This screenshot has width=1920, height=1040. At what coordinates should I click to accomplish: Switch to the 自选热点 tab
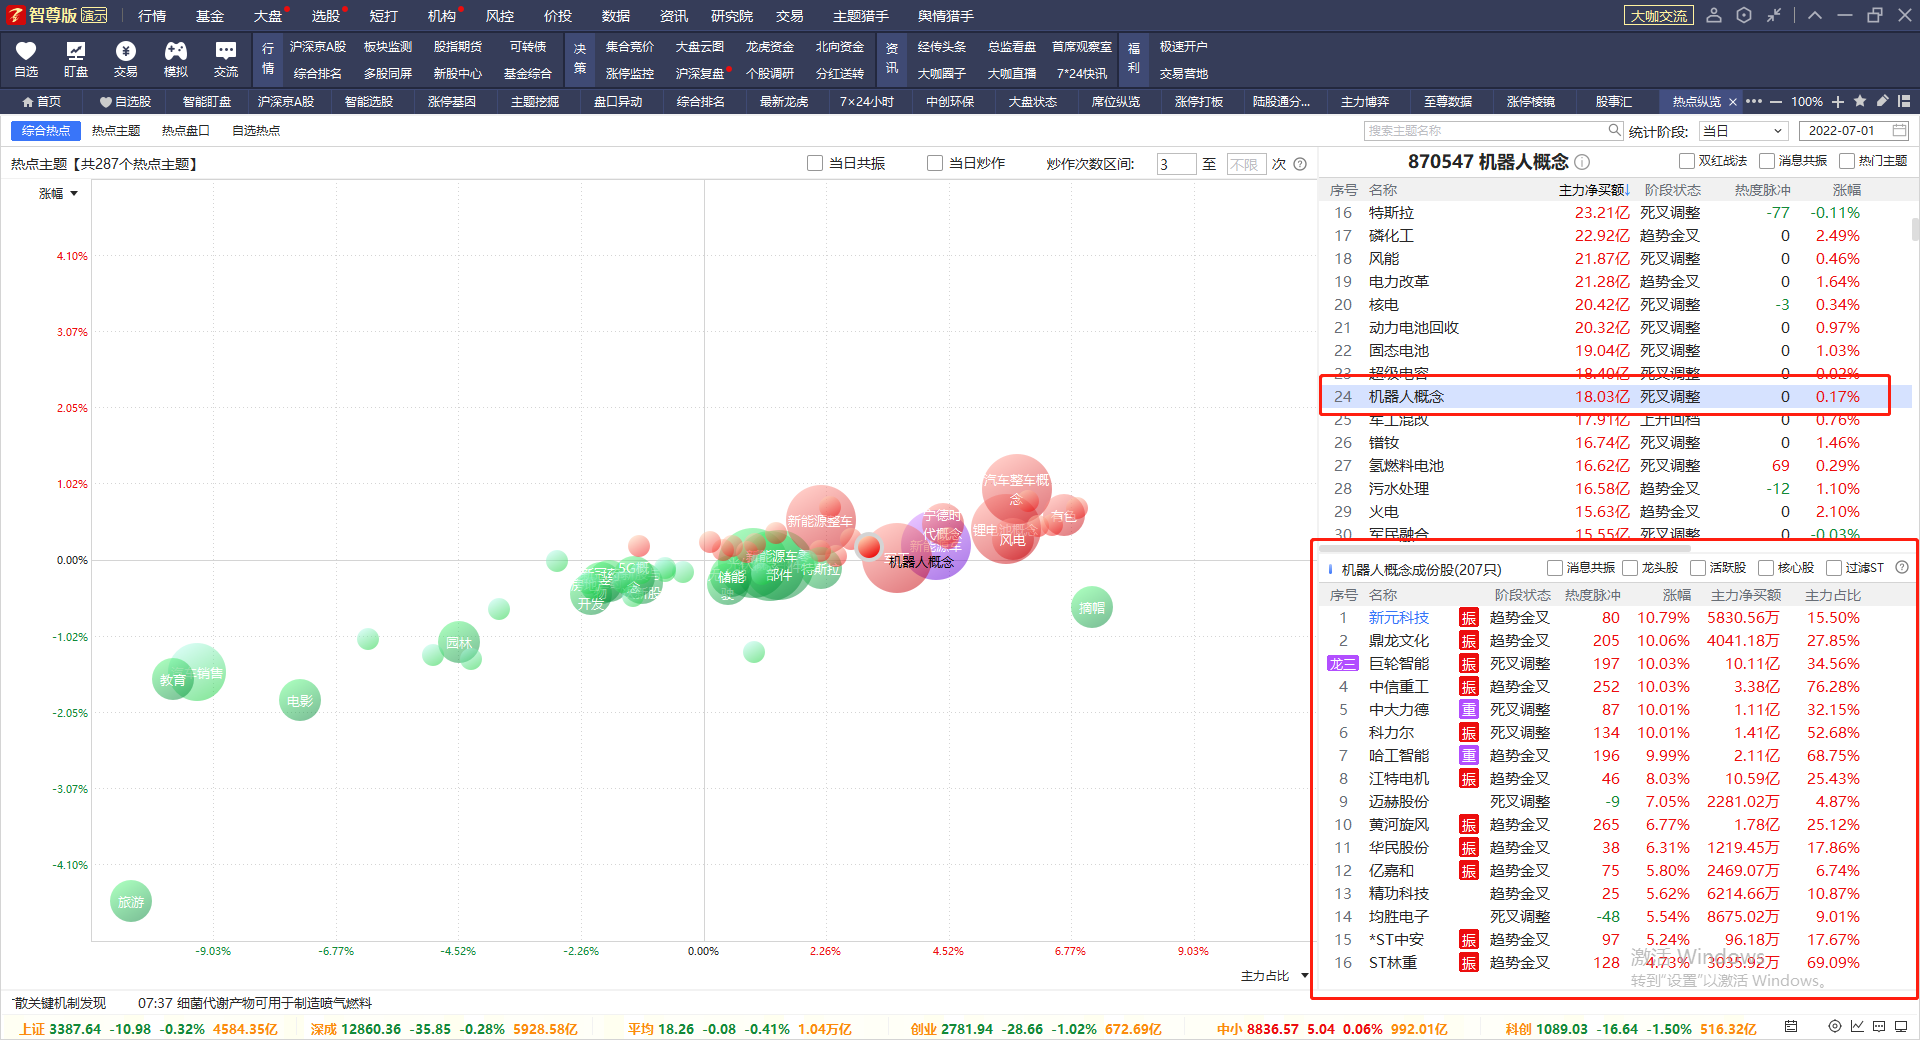click(256, 131)
